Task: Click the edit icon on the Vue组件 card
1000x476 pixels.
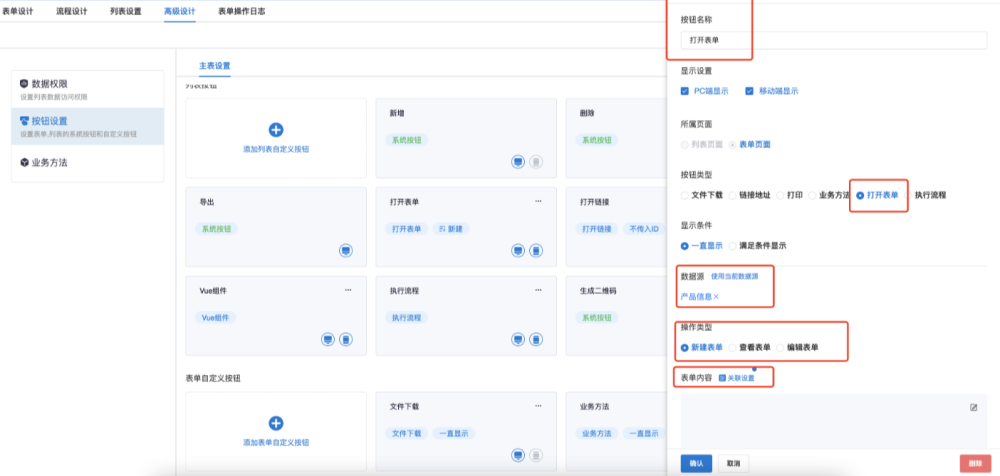Action: click(x=327, y=340)
